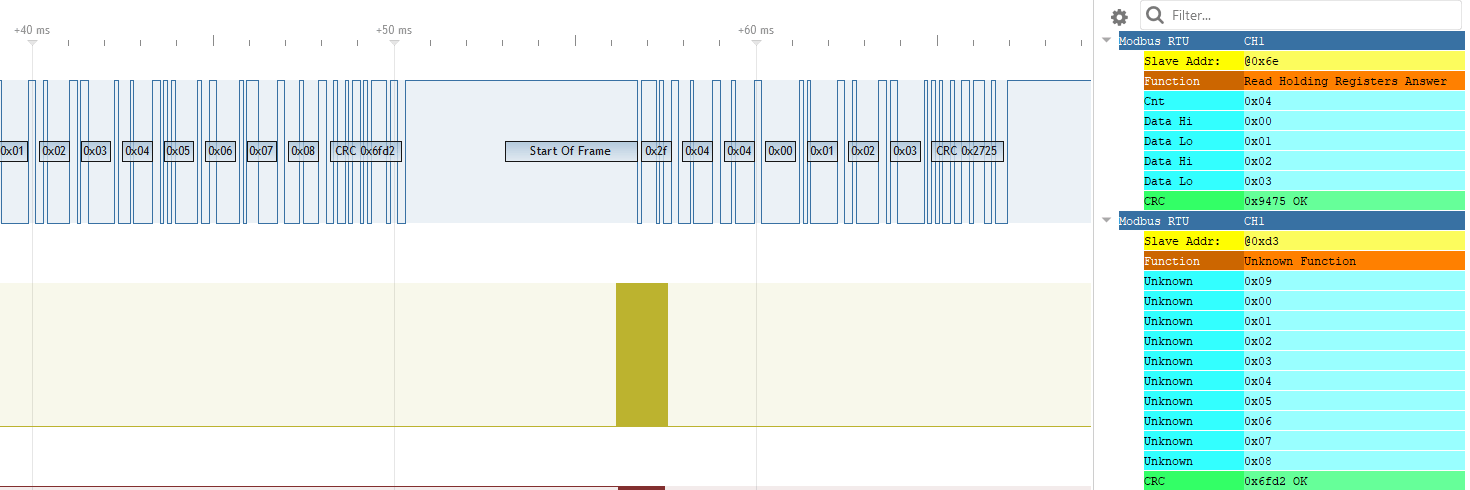1470x490 pixels.
Task: Open the decoder settings gear icon
Action: [x=1119, y=17]
